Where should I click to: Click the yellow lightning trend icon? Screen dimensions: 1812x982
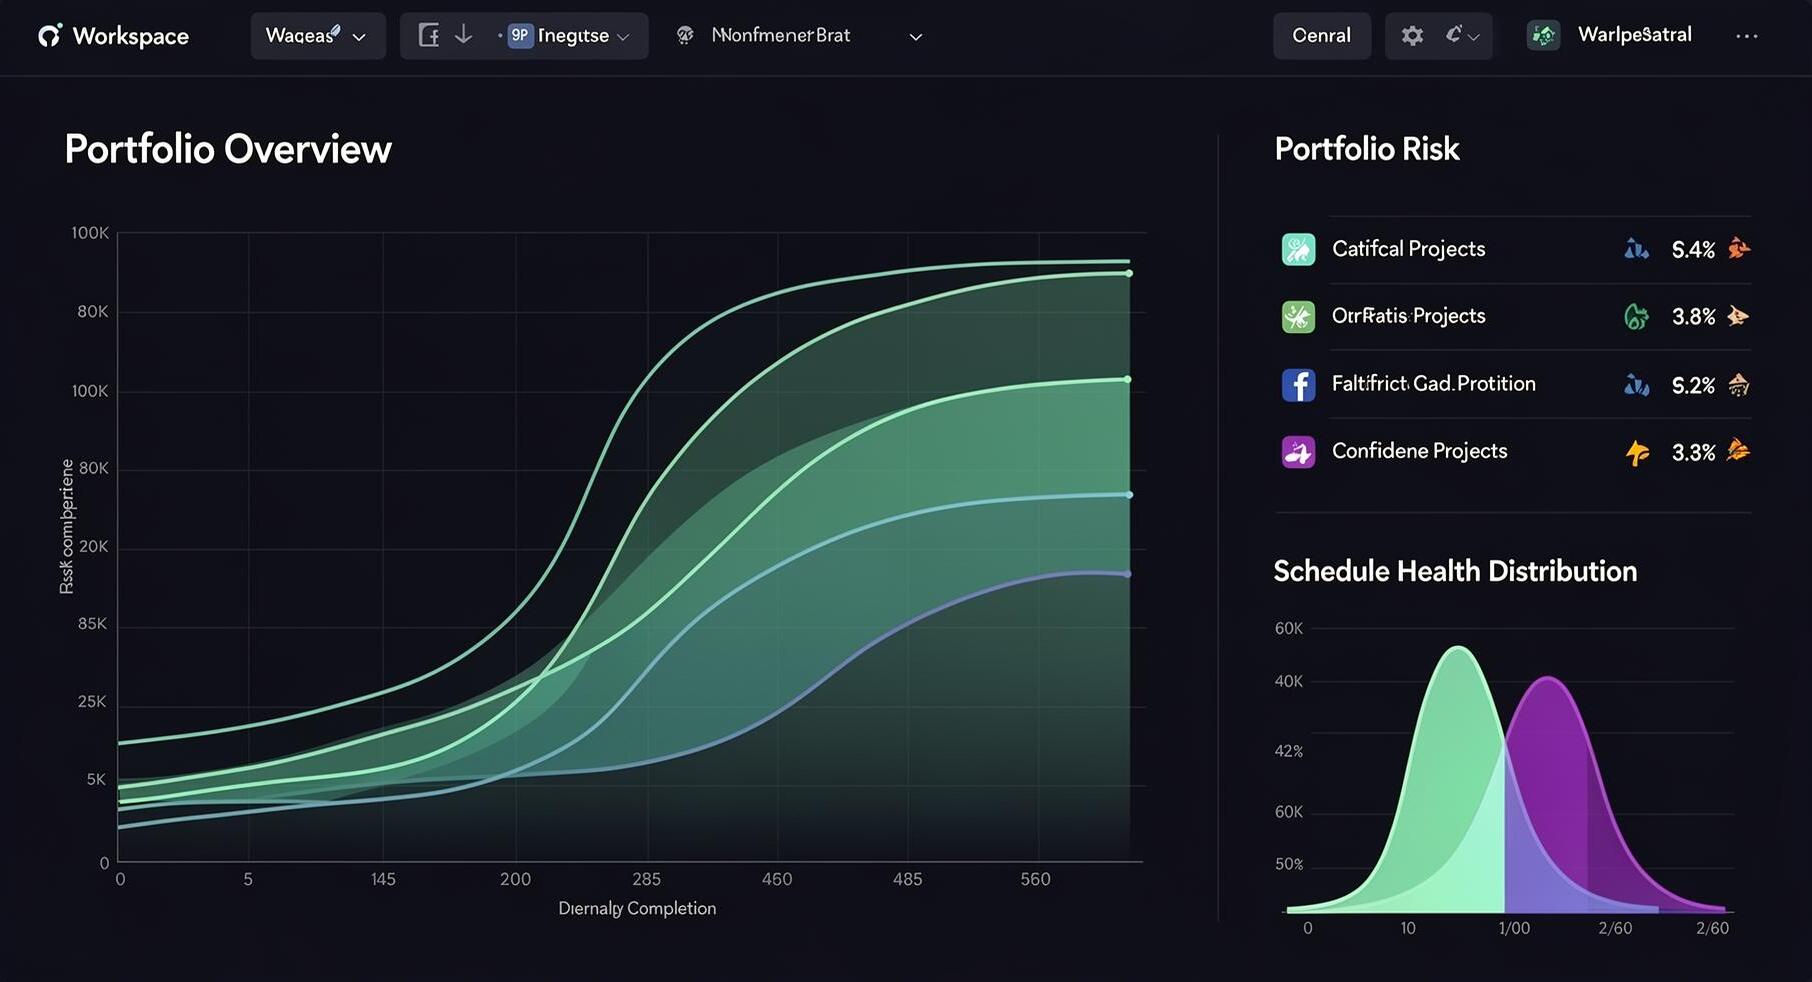tap(1637, 453)
